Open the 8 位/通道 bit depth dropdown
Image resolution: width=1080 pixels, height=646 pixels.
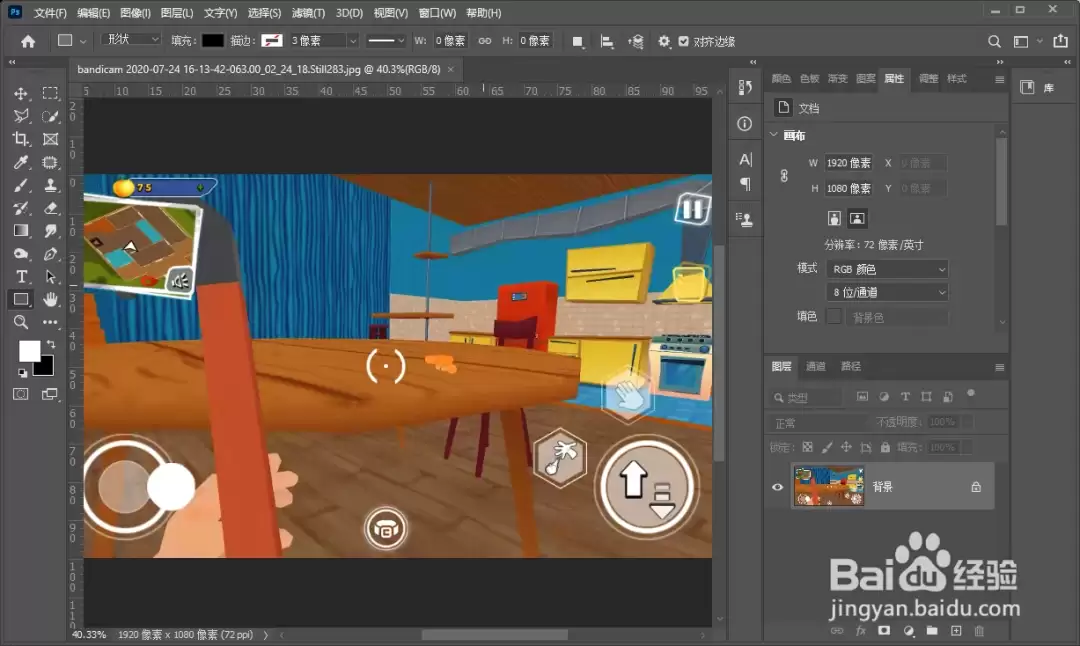point(887,293)
